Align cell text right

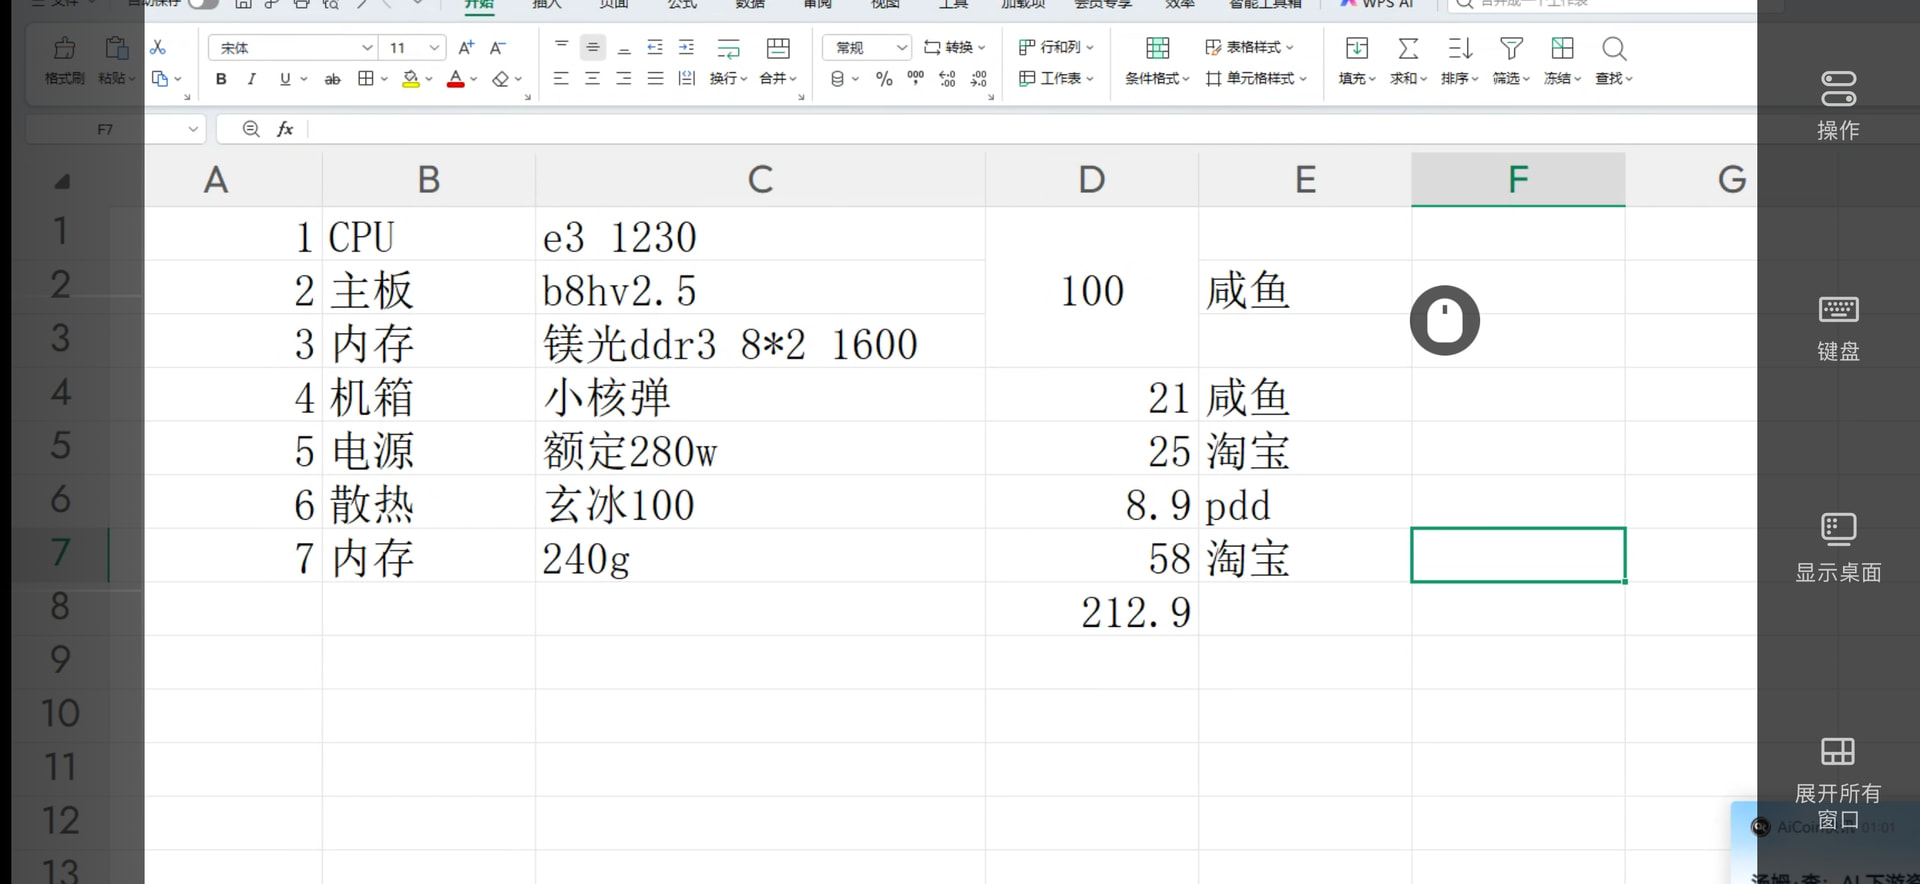[x=624, y=78]
